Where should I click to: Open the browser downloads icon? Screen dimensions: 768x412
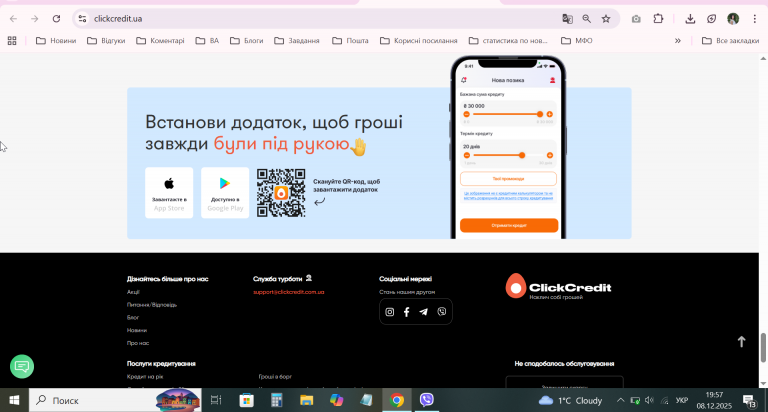[690, 19]
